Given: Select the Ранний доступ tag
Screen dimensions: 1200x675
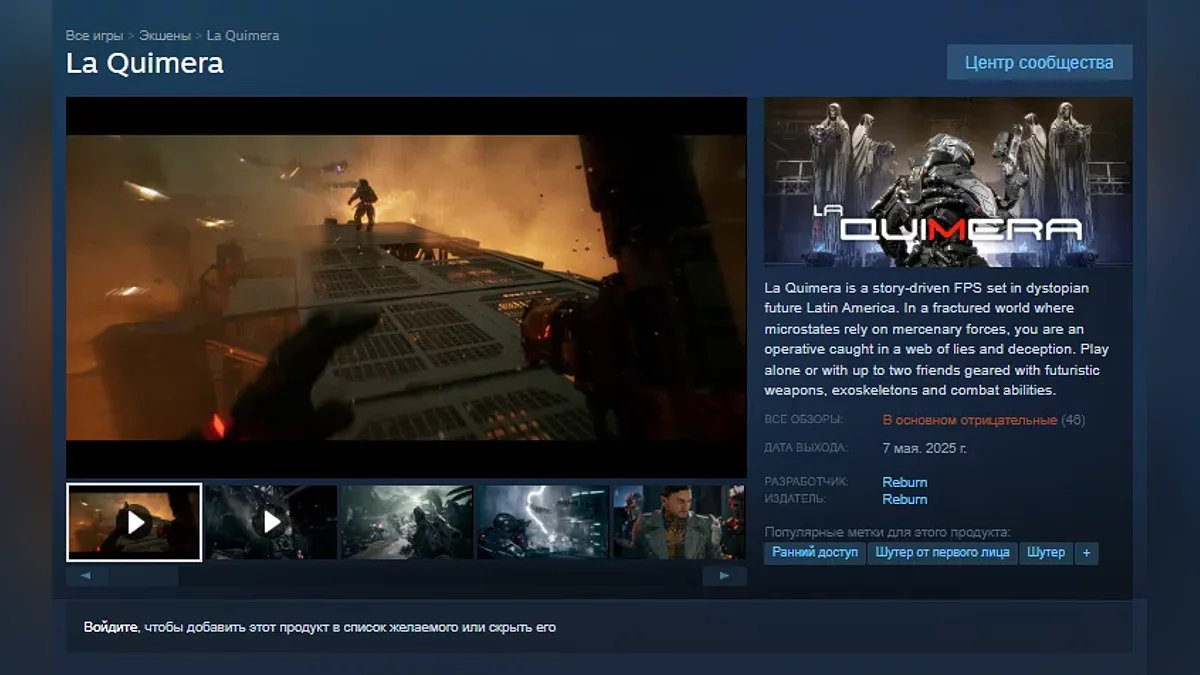Looking at the screenshot, I should [814, 553].
